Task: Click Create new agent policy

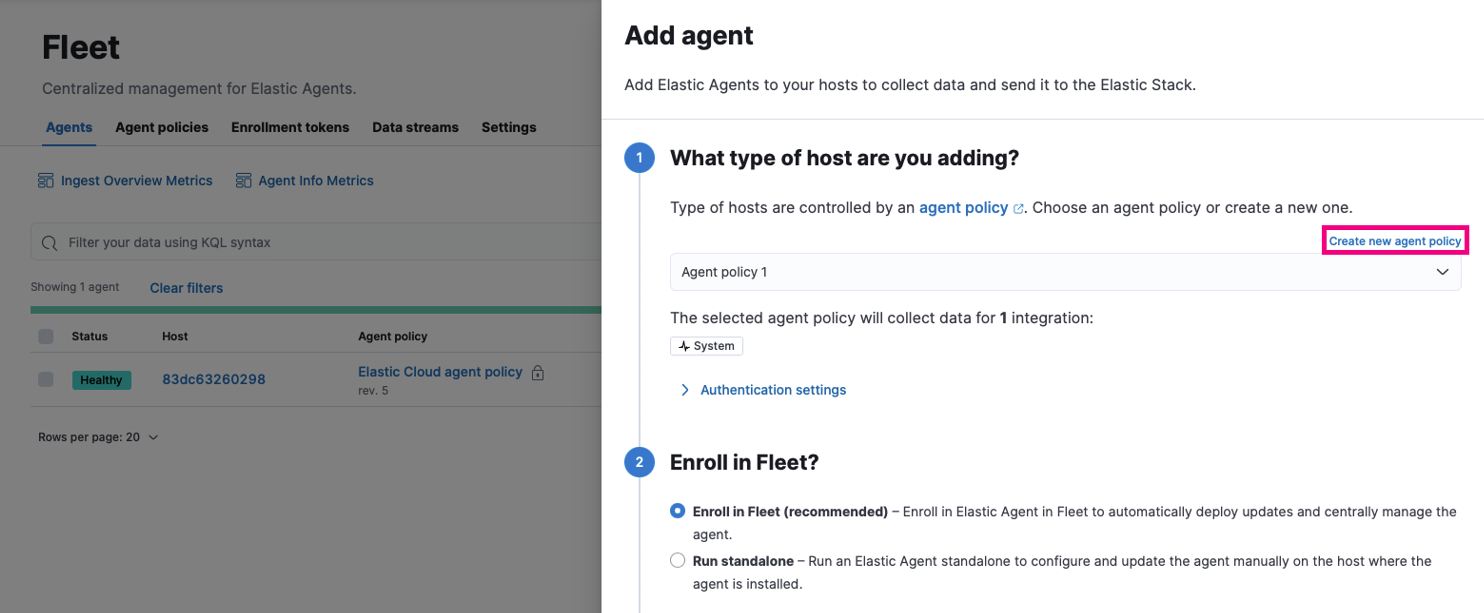Action: pyautogui.click(x=1394, y=240)
